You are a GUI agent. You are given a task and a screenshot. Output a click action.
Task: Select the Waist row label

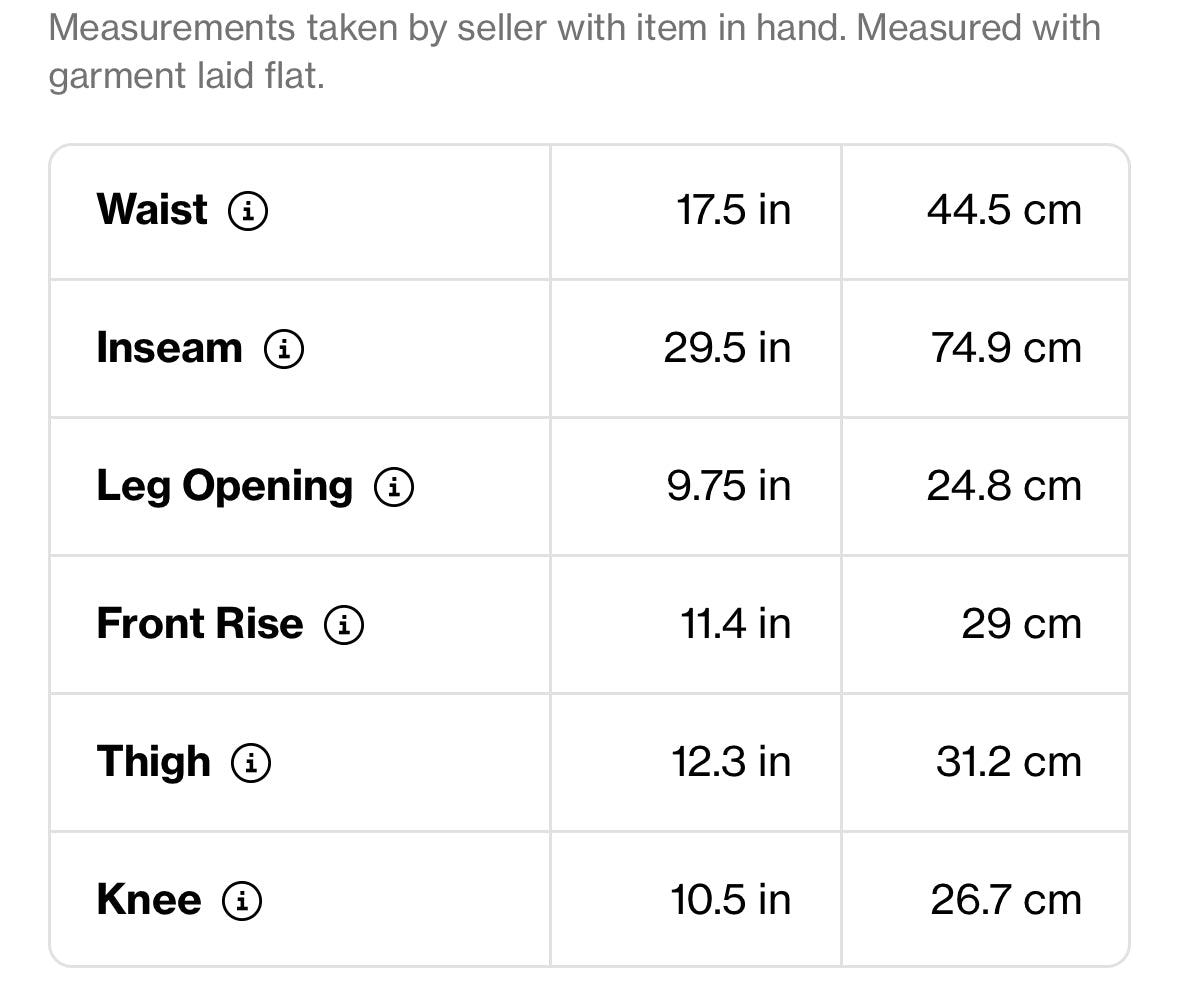coord(152,209)
